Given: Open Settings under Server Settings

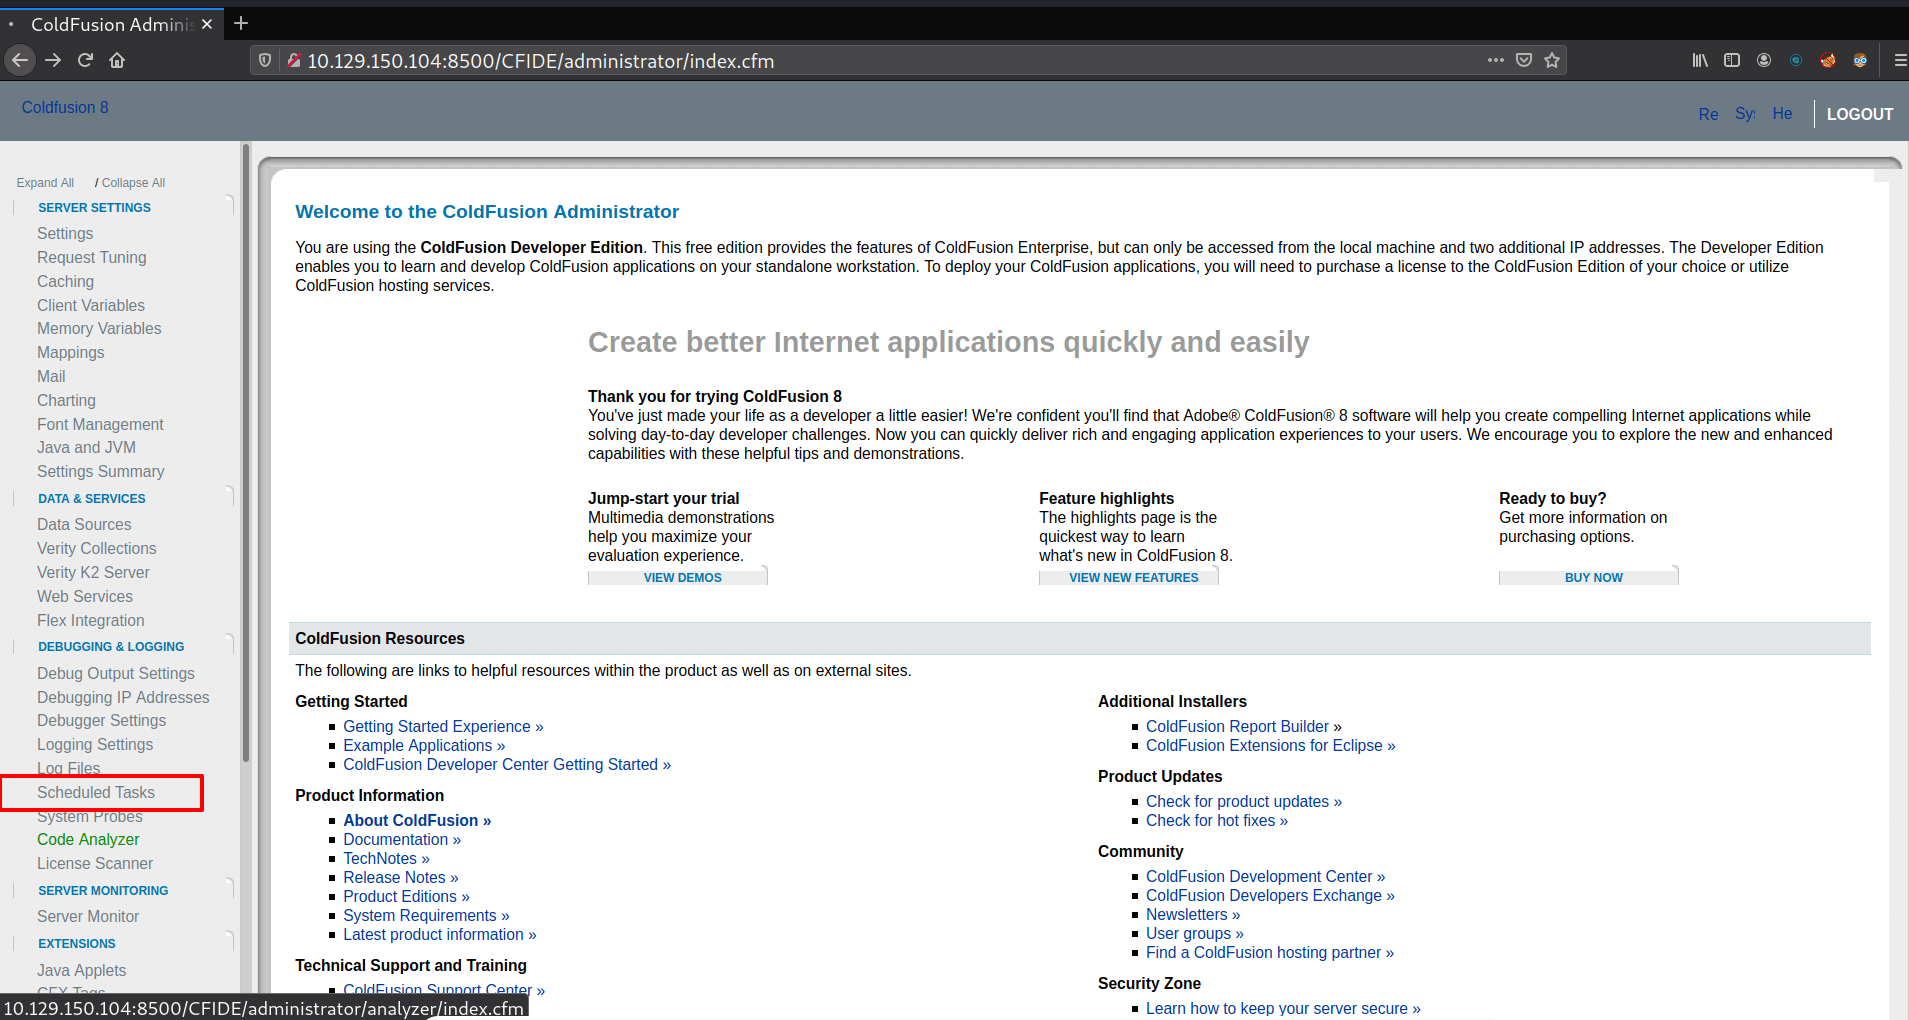Looking at the screenshot, I should point(65,233).
